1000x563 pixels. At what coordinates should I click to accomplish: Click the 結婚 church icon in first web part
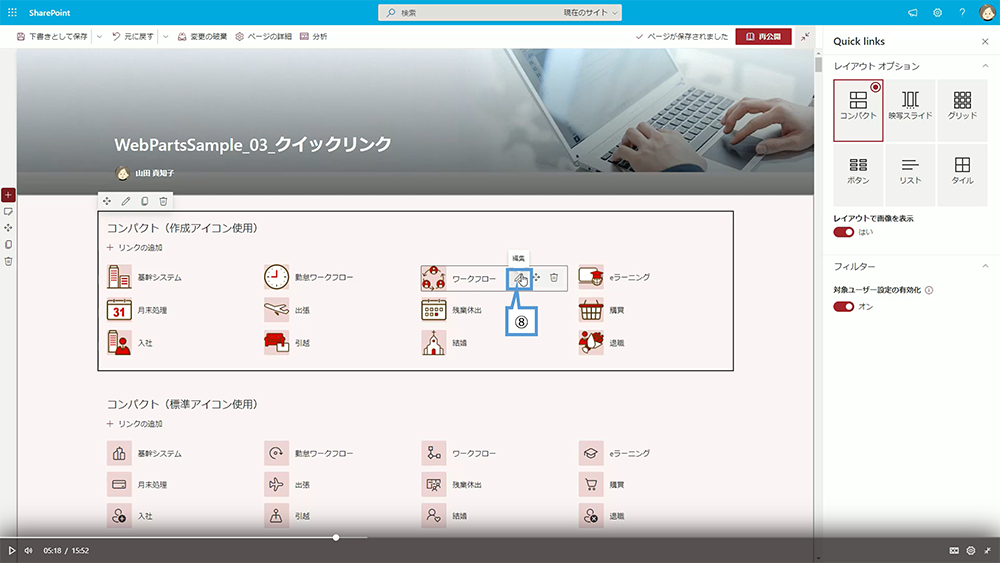(x=434, y=342)
